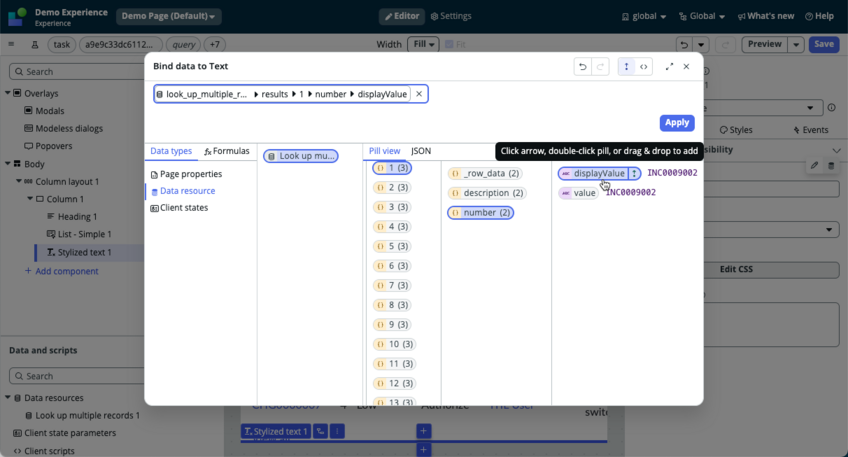This screenshot has width=848, height=457.
Task: Collapse the Overlays tree section
Action: [x=8, y=93]
